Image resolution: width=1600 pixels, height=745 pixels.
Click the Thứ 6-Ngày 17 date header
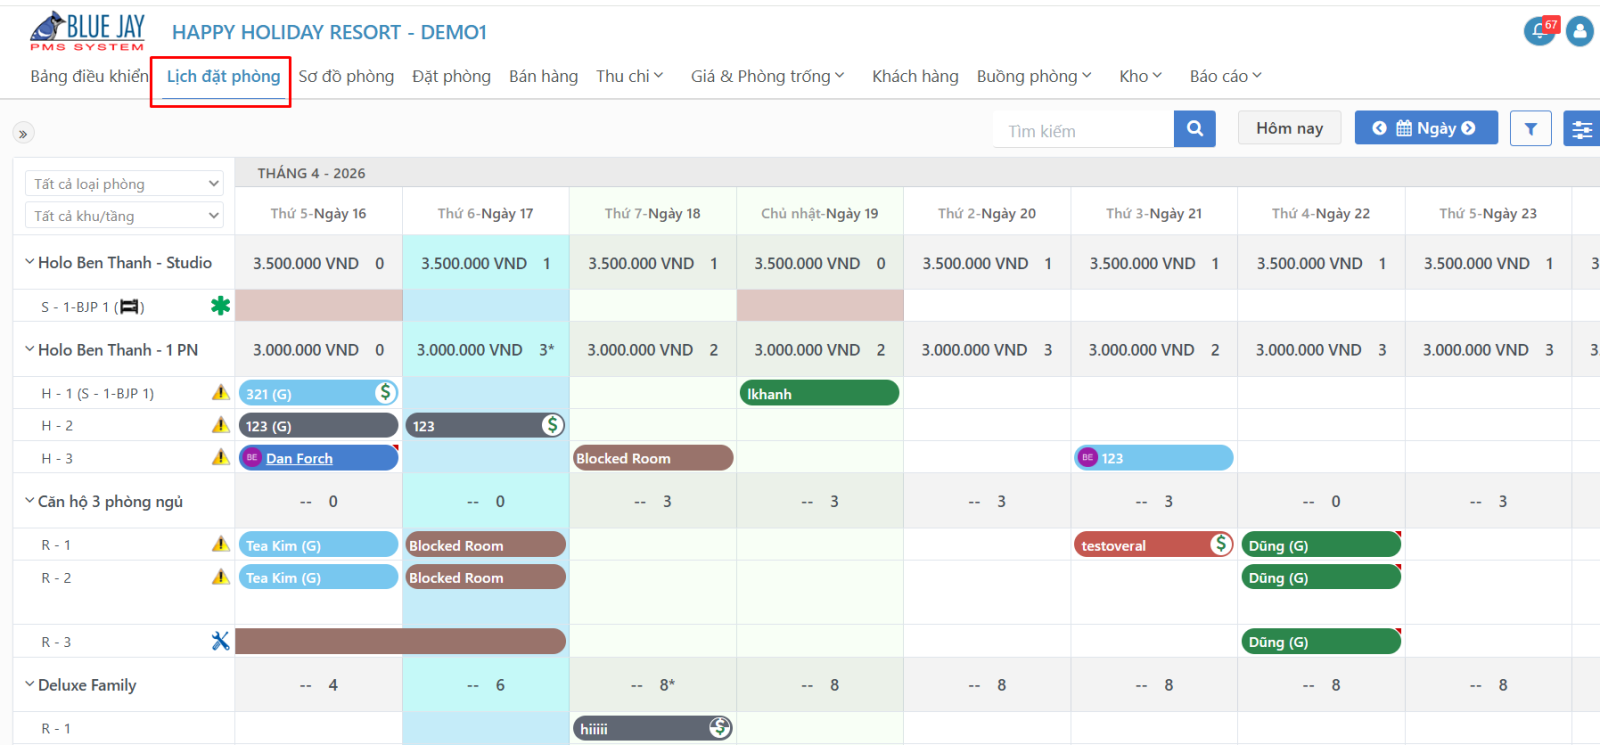(x=486, y=213)
